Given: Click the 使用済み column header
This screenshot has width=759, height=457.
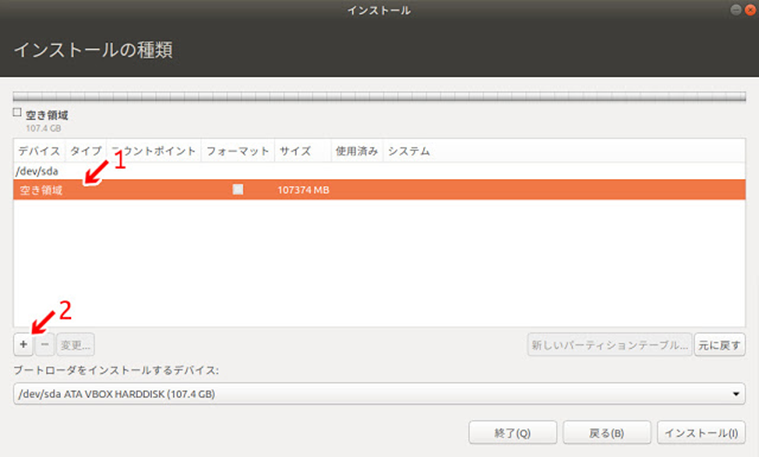Looking at the screenshot, I should pyautogui.click(x=357, y=151).
